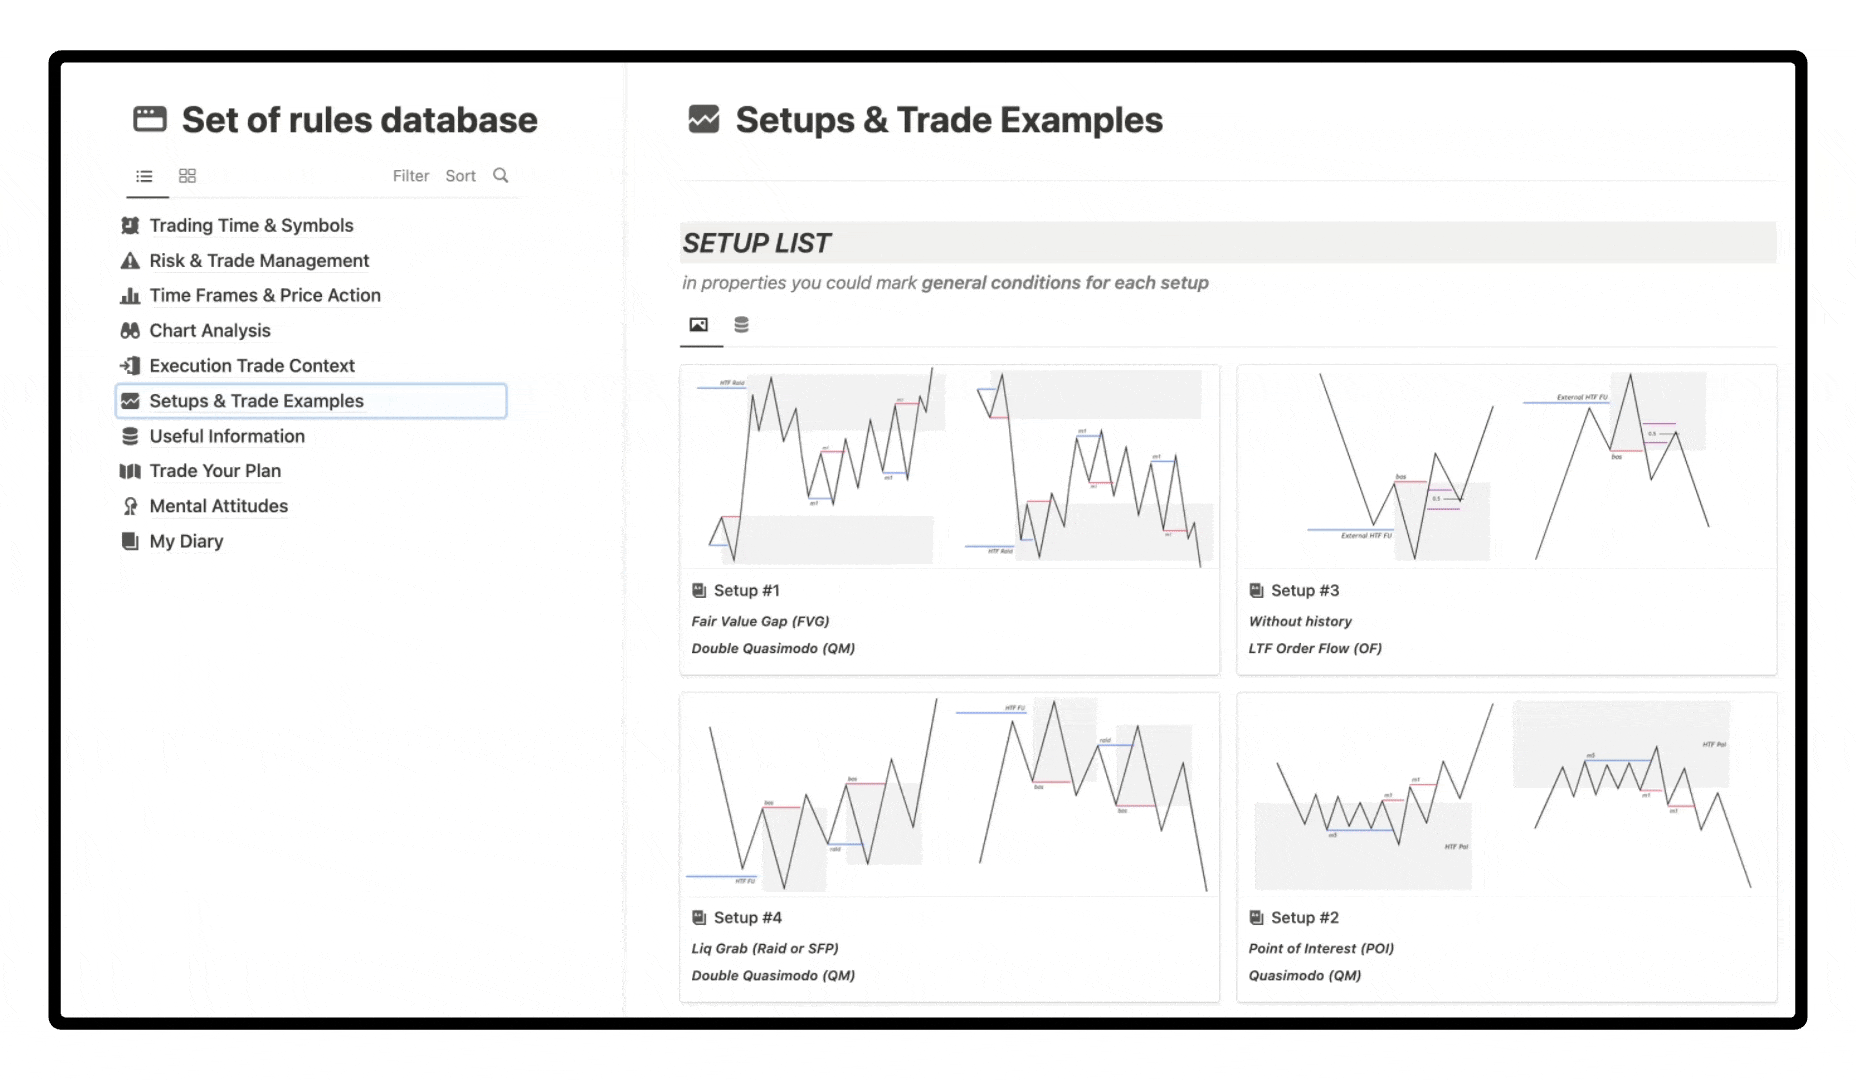The width and height of the screenshot is (1856, 1080).
Task: Open Risk & Trade Management page
Action: click(x=259, y=261)
